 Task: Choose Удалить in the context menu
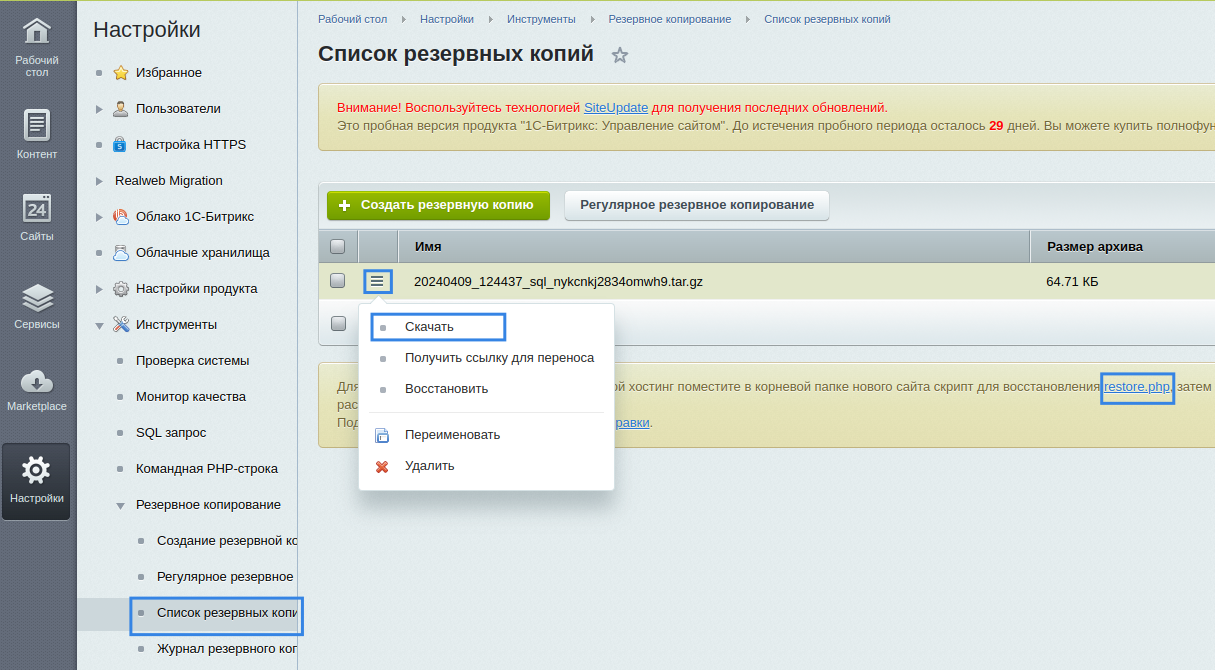point(429,466)
